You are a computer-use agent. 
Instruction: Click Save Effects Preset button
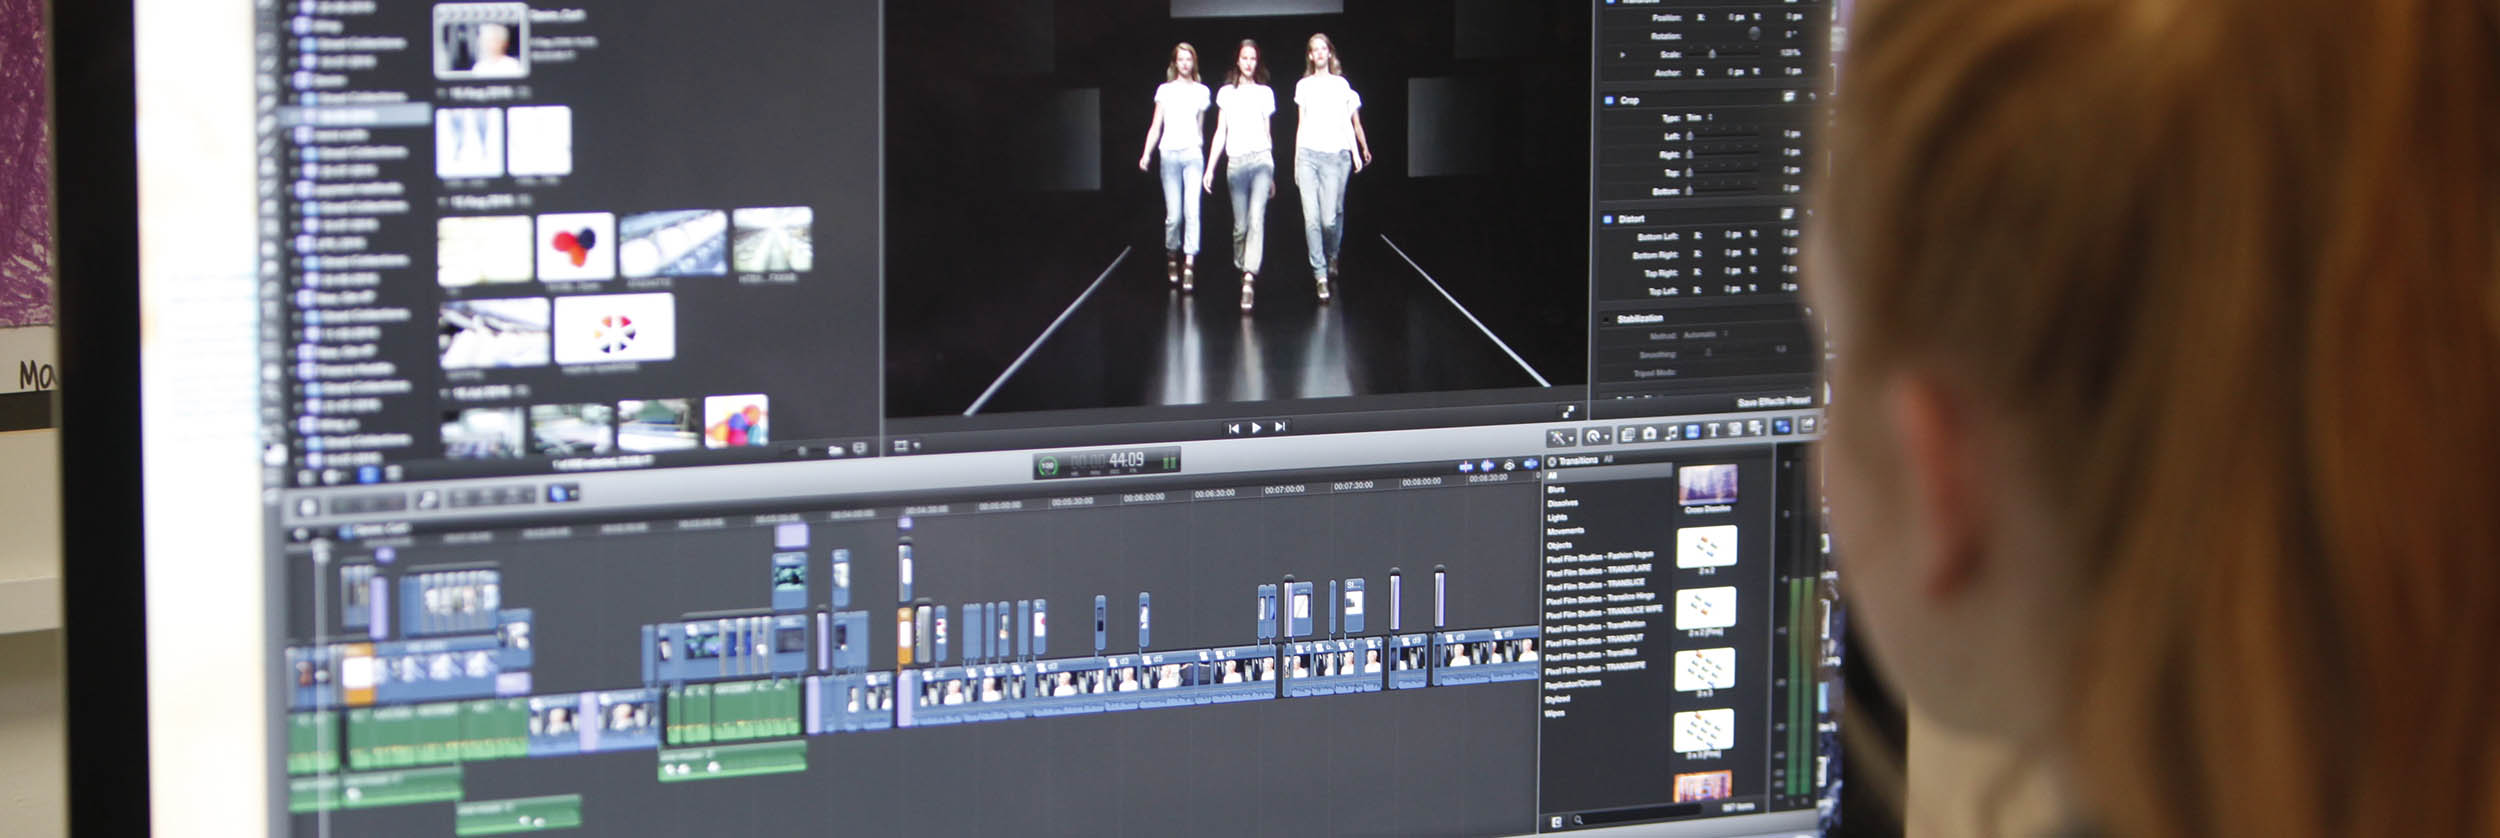tap(1773, 402)
